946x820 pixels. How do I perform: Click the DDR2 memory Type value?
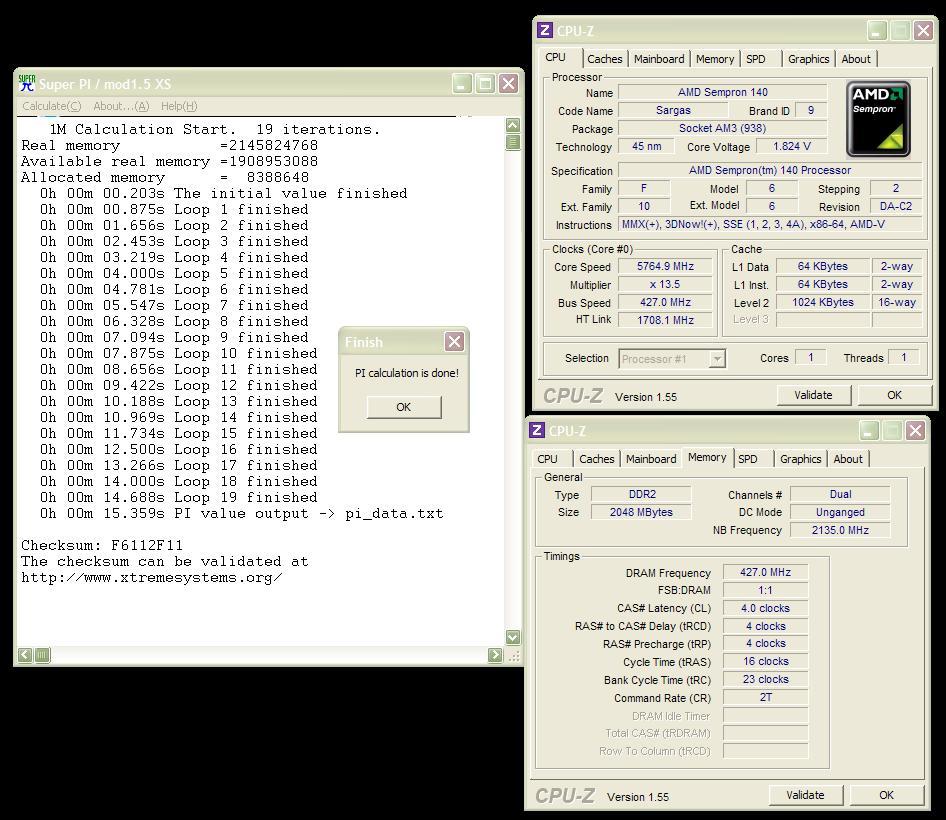pyautogui.click(x=641, y=494)
